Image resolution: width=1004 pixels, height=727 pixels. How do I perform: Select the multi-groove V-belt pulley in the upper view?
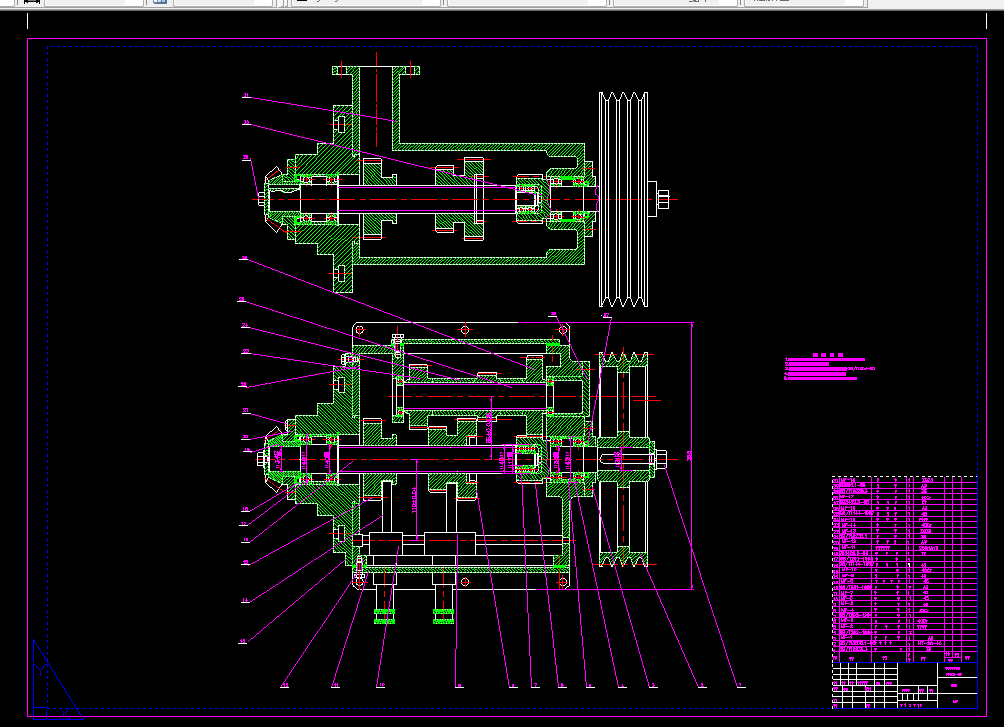click(623, 199)
